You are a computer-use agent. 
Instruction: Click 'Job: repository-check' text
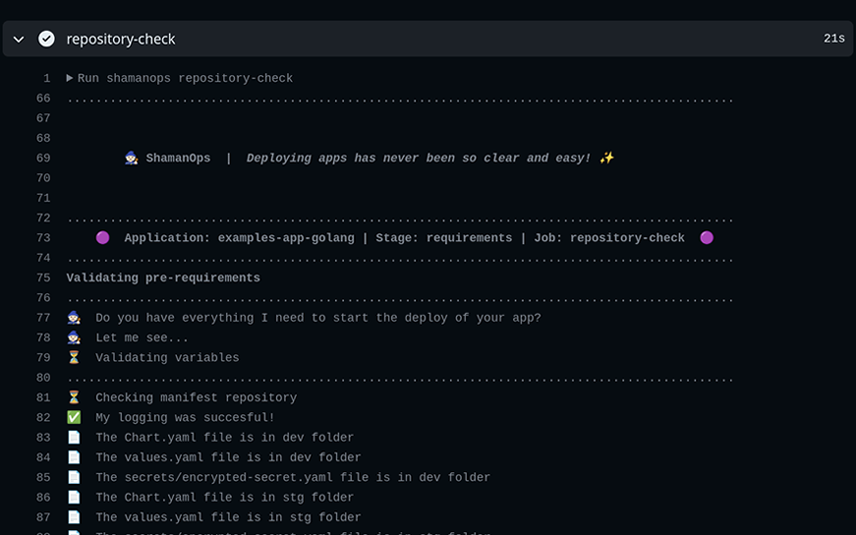(609, 238)
